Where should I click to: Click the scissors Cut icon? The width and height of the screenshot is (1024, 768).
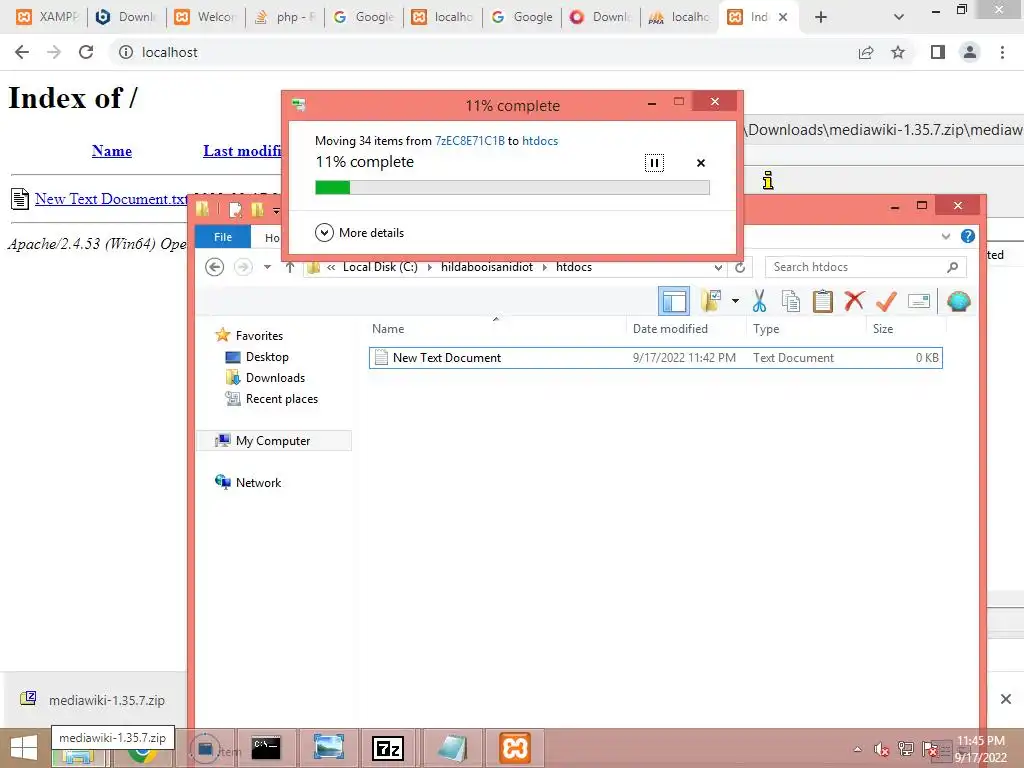tap(759, 301)
